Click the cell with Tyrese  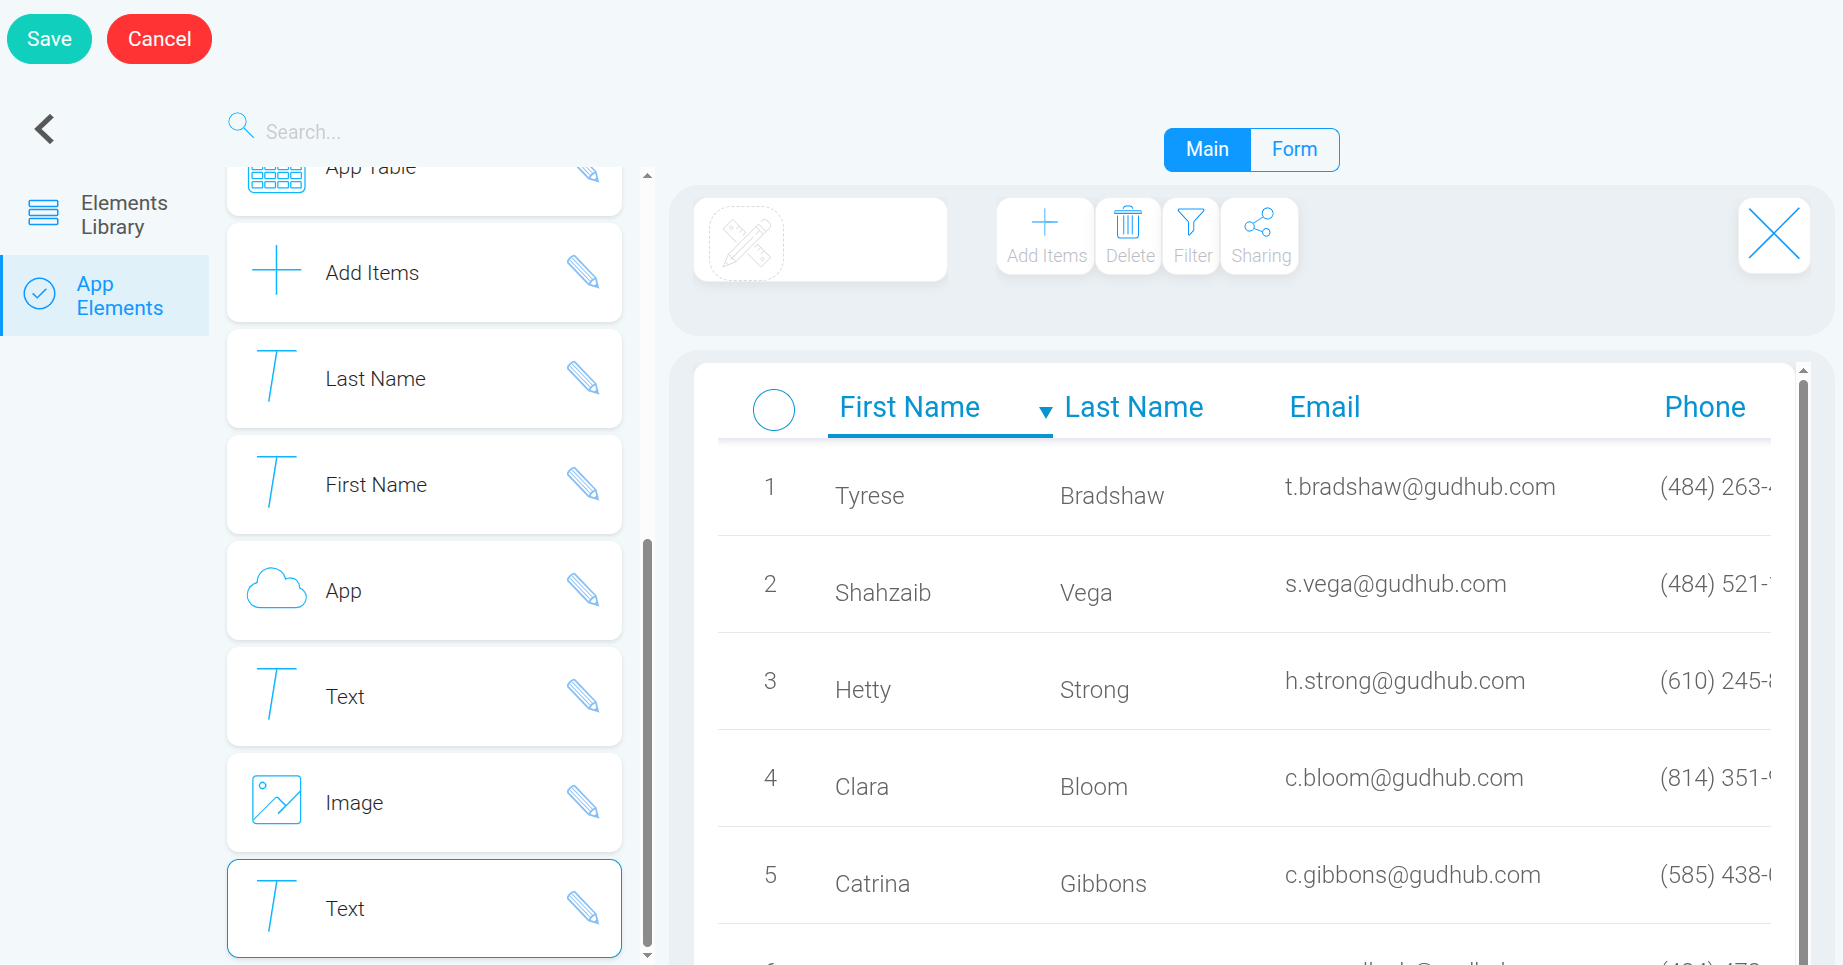click(x=870, y=496)
